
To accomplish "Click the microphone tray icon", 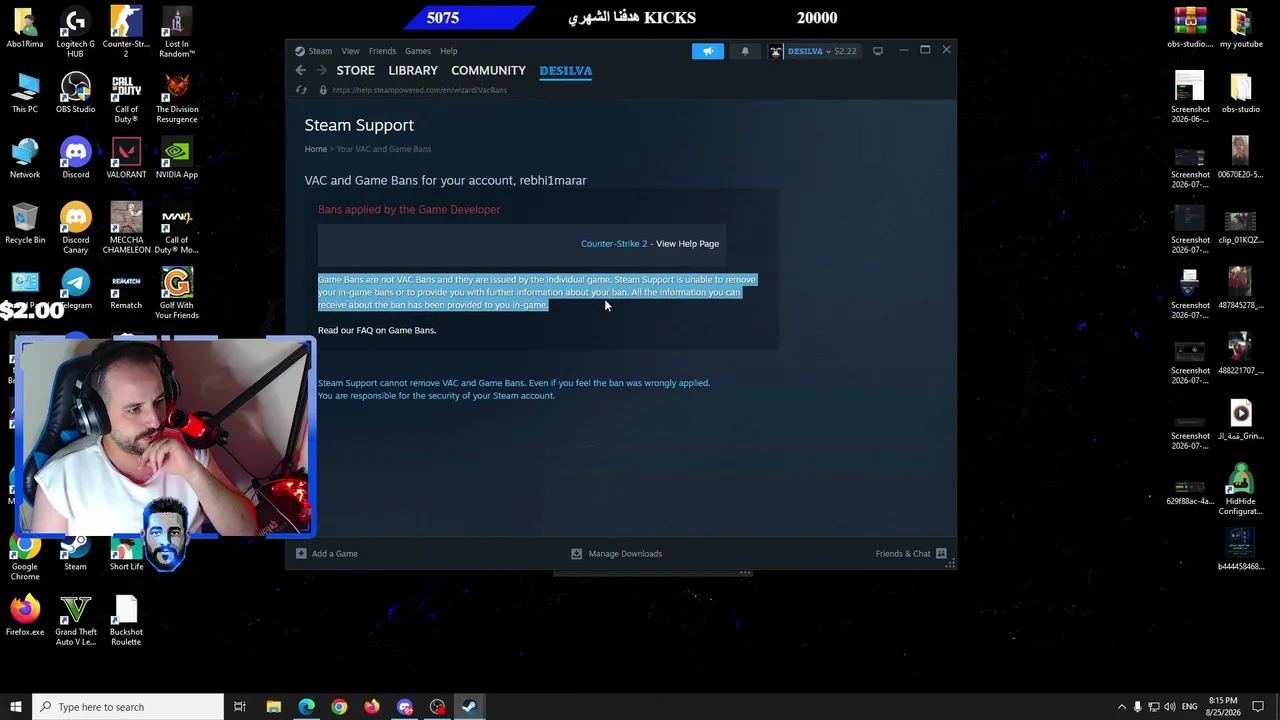I will (x=1137, y=707).
